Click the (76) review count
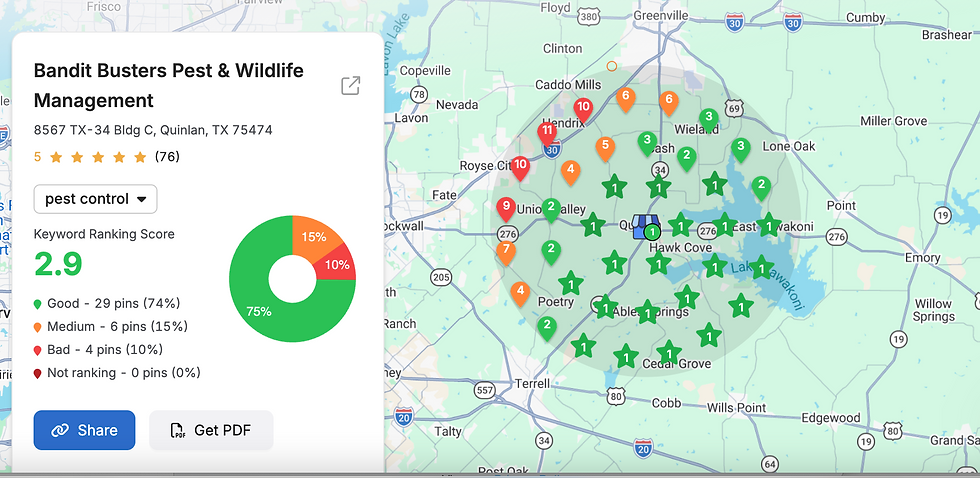Image resolution: width=980 pixels, height=478 pixels. coord(168,157)
